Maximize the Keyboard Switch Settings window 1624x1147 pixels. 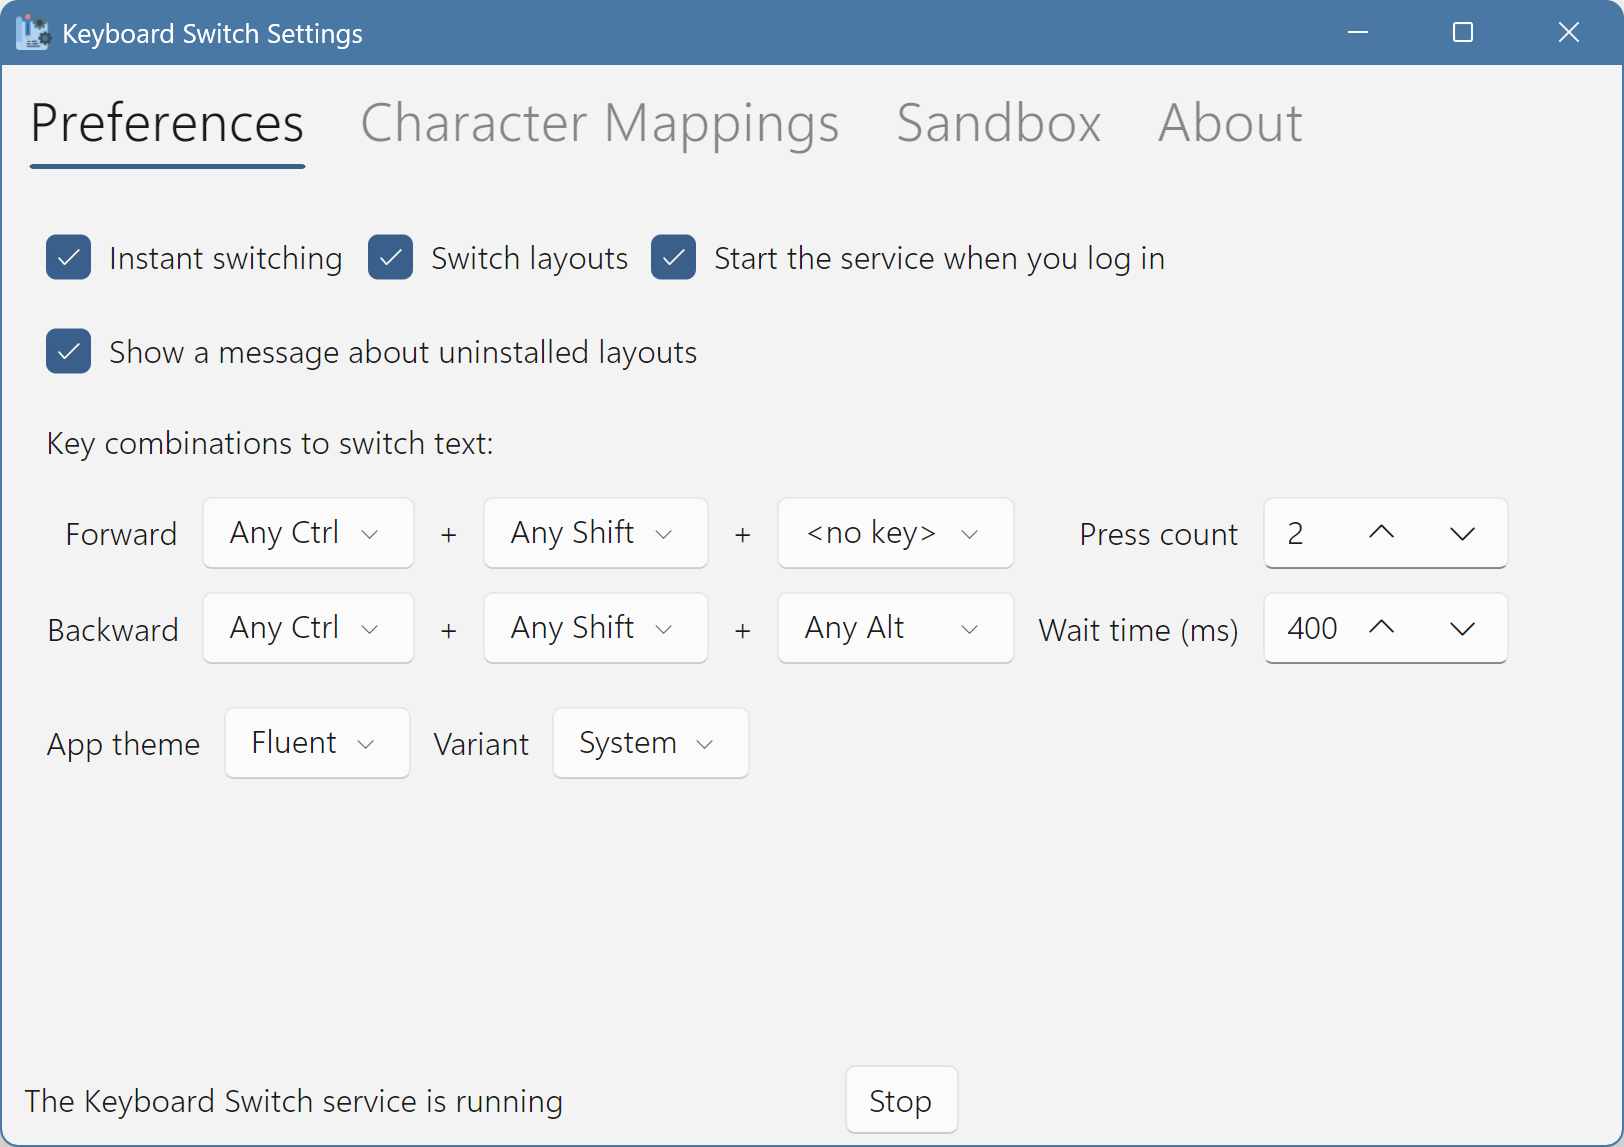1463,33
